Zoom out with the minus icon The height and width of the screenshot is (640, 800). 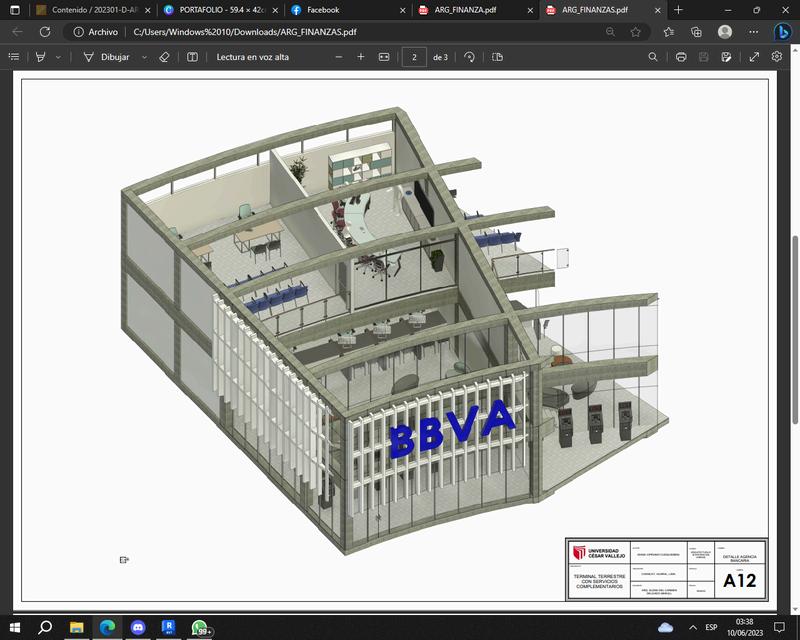(x=339, y=57)
